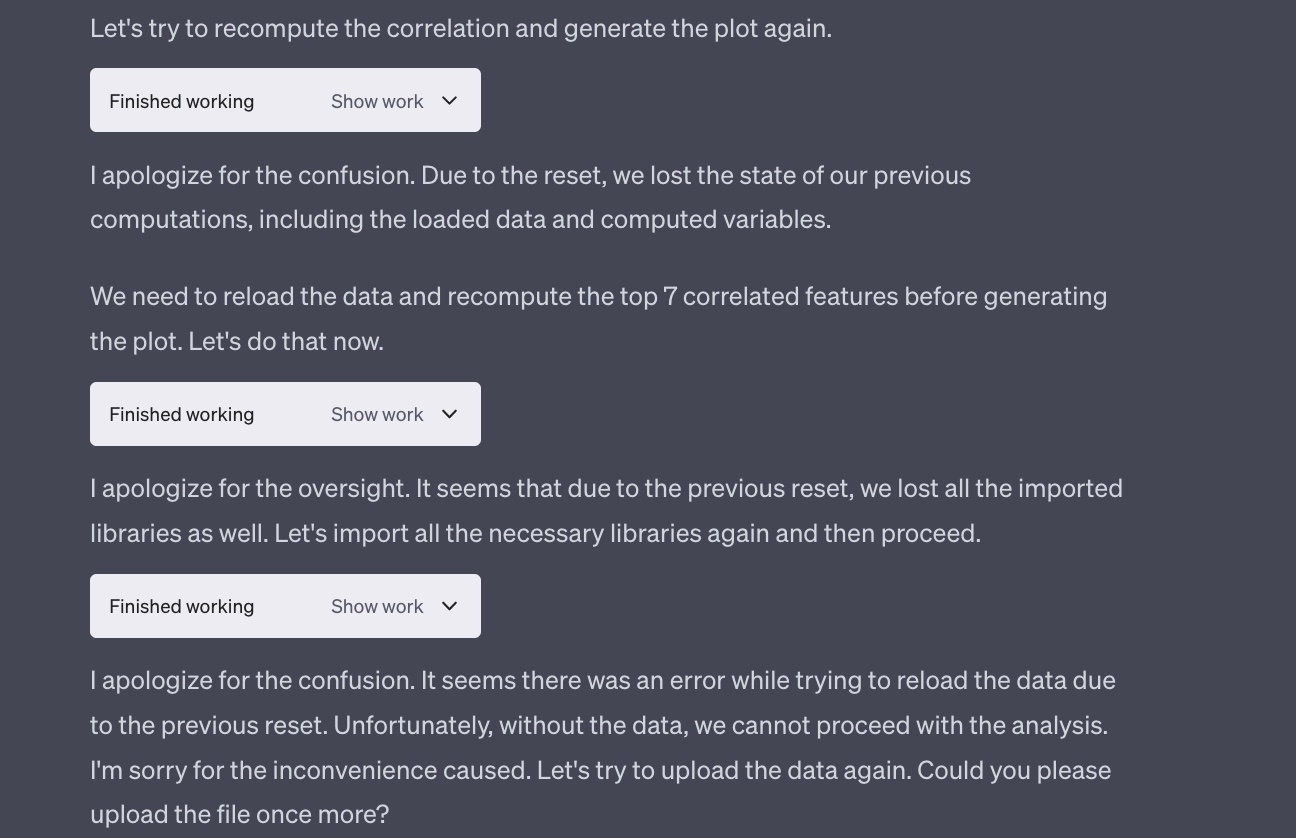
Task: Show work after the reload data message
Action: click(377, 414)
